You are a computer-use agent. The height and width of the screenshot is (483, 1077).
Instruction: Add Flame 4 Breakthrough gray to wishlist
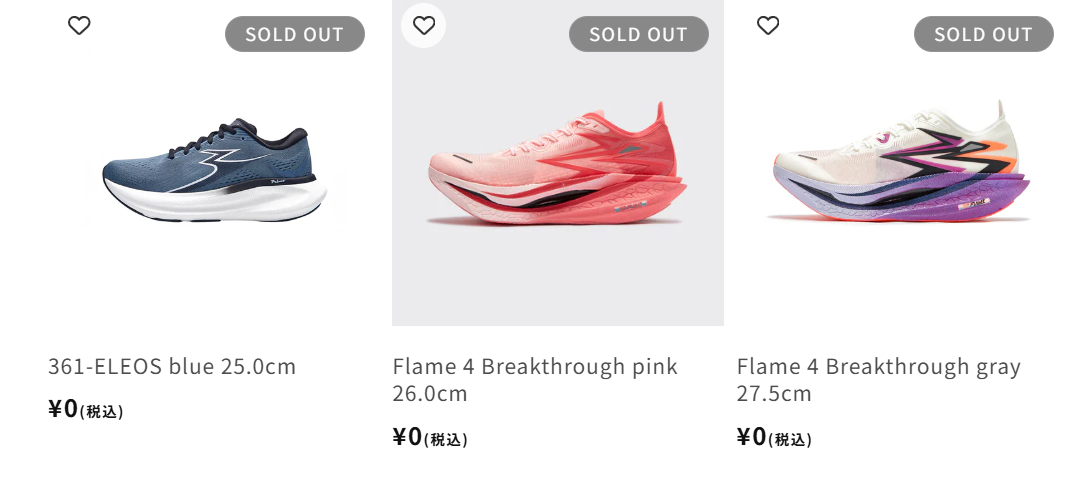768,26
